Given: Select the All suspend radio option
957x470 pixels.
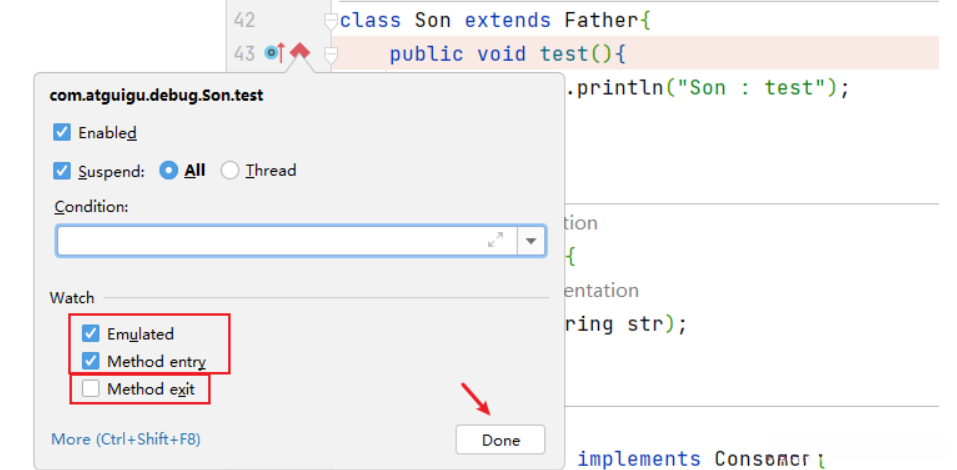Looking at the screenshot, I should pyautogui.click(x=169, y=170).
